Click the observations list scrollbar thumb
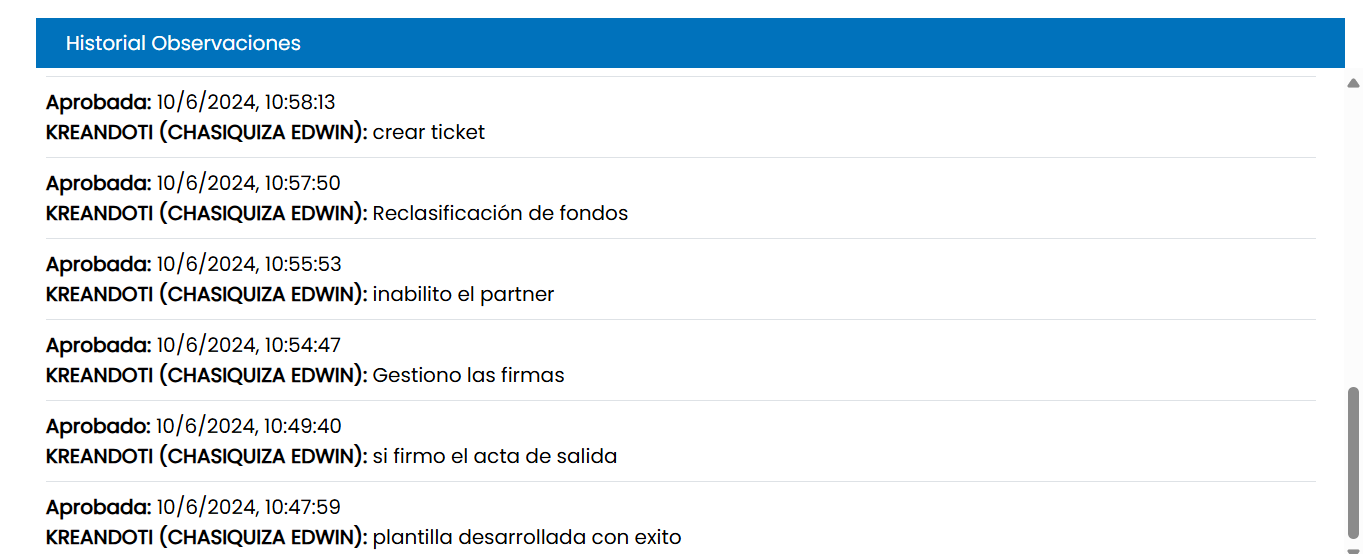Image resolution: width=1365 pixels, height=554 pixels. [1353, 460]
